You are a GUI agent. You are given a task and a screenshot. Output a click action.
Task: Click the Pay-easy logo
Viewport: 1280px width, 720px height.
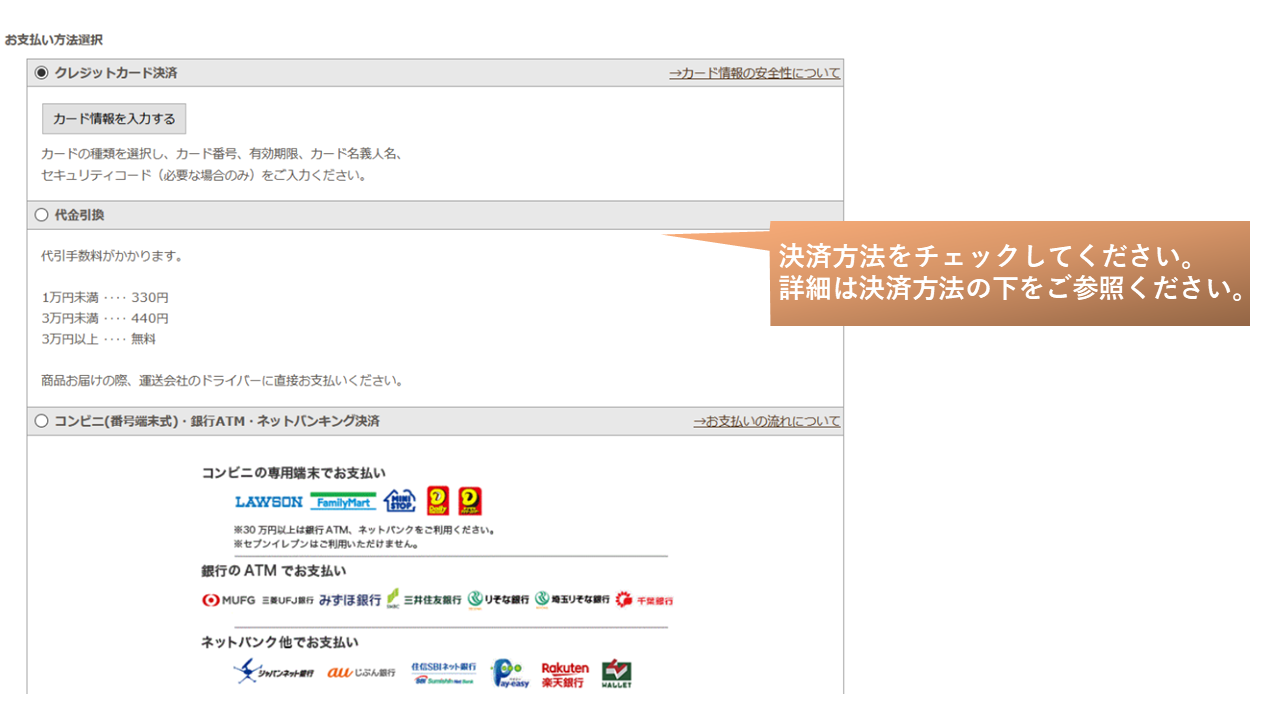click(511, 673)
